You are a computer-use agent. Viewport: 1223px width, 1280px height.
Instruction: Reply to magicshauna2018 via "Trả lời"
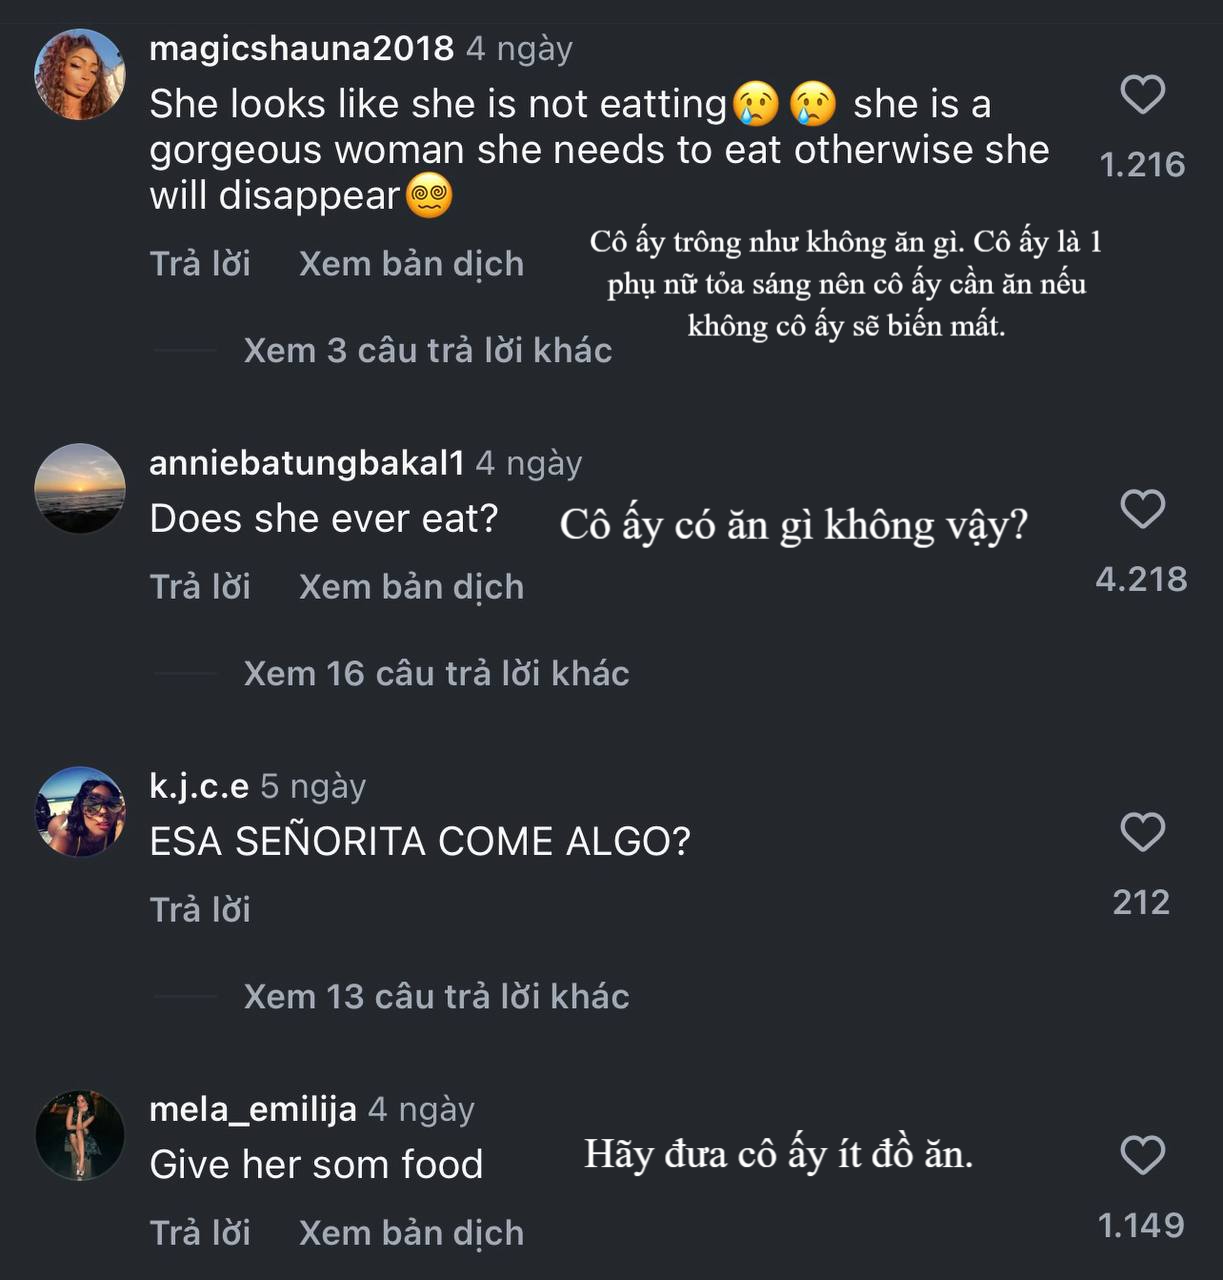[200, 263]
